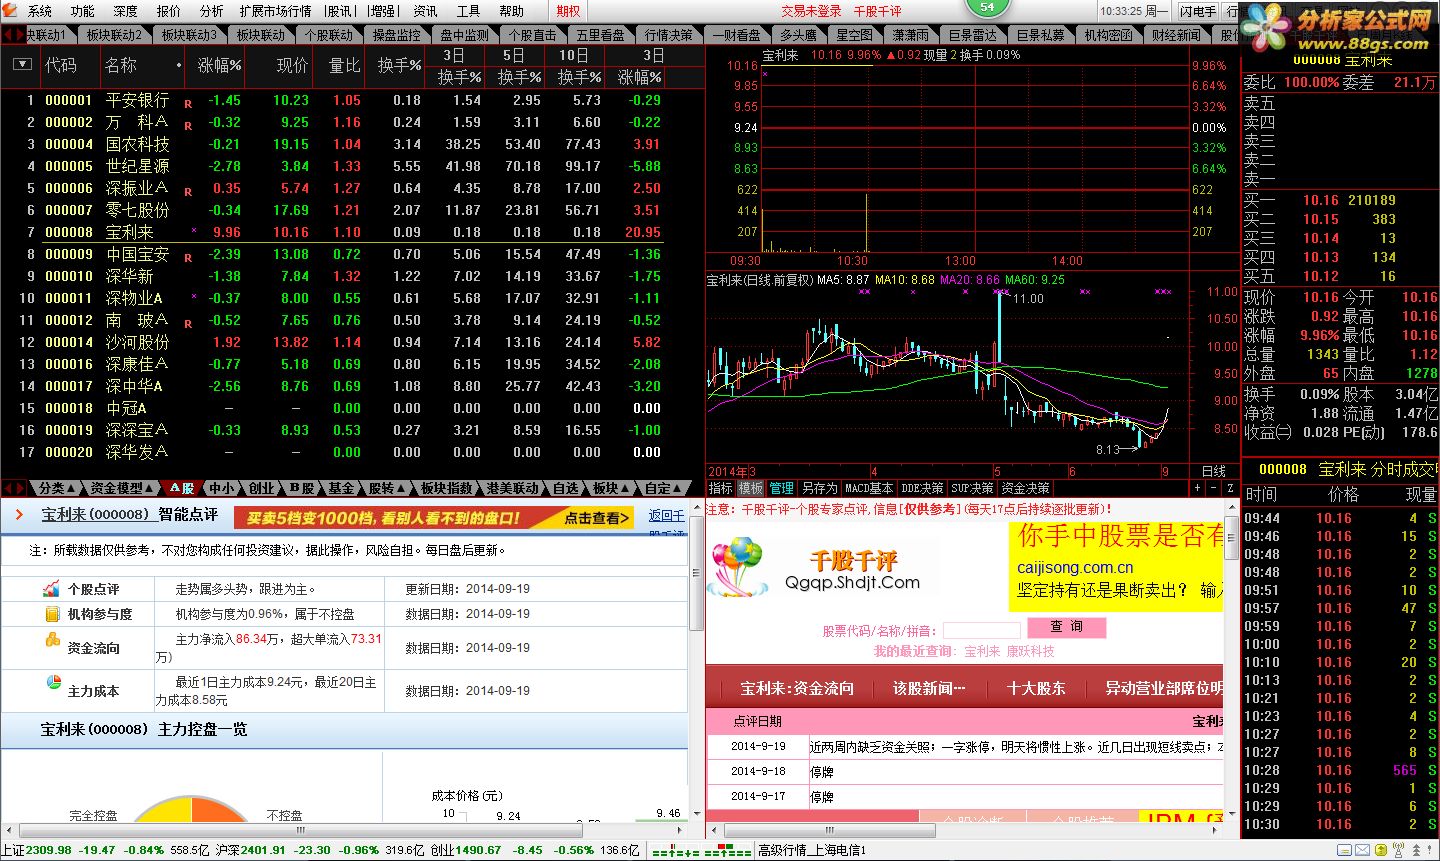Click the green 54 speed indicator badge
Viewport: 1440px width, 861px height.
point(987,8)
